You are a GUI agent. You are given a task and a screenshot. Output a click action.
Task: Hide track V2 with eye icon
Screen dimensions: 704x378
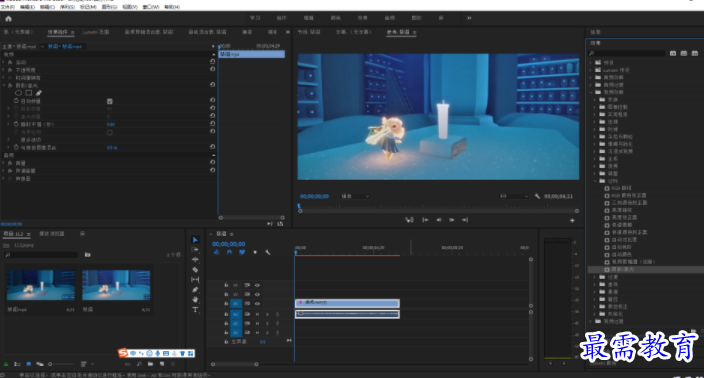(257, 294)
